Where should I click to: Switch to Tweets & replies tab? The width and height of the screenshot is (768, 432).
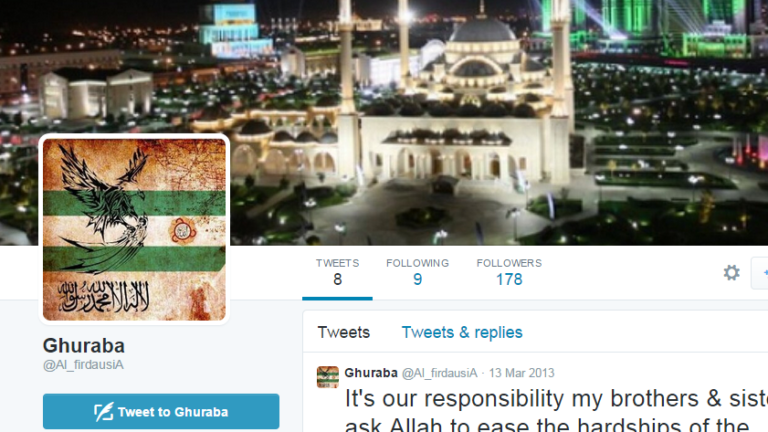pyautogui.click(x=462, y=332)
